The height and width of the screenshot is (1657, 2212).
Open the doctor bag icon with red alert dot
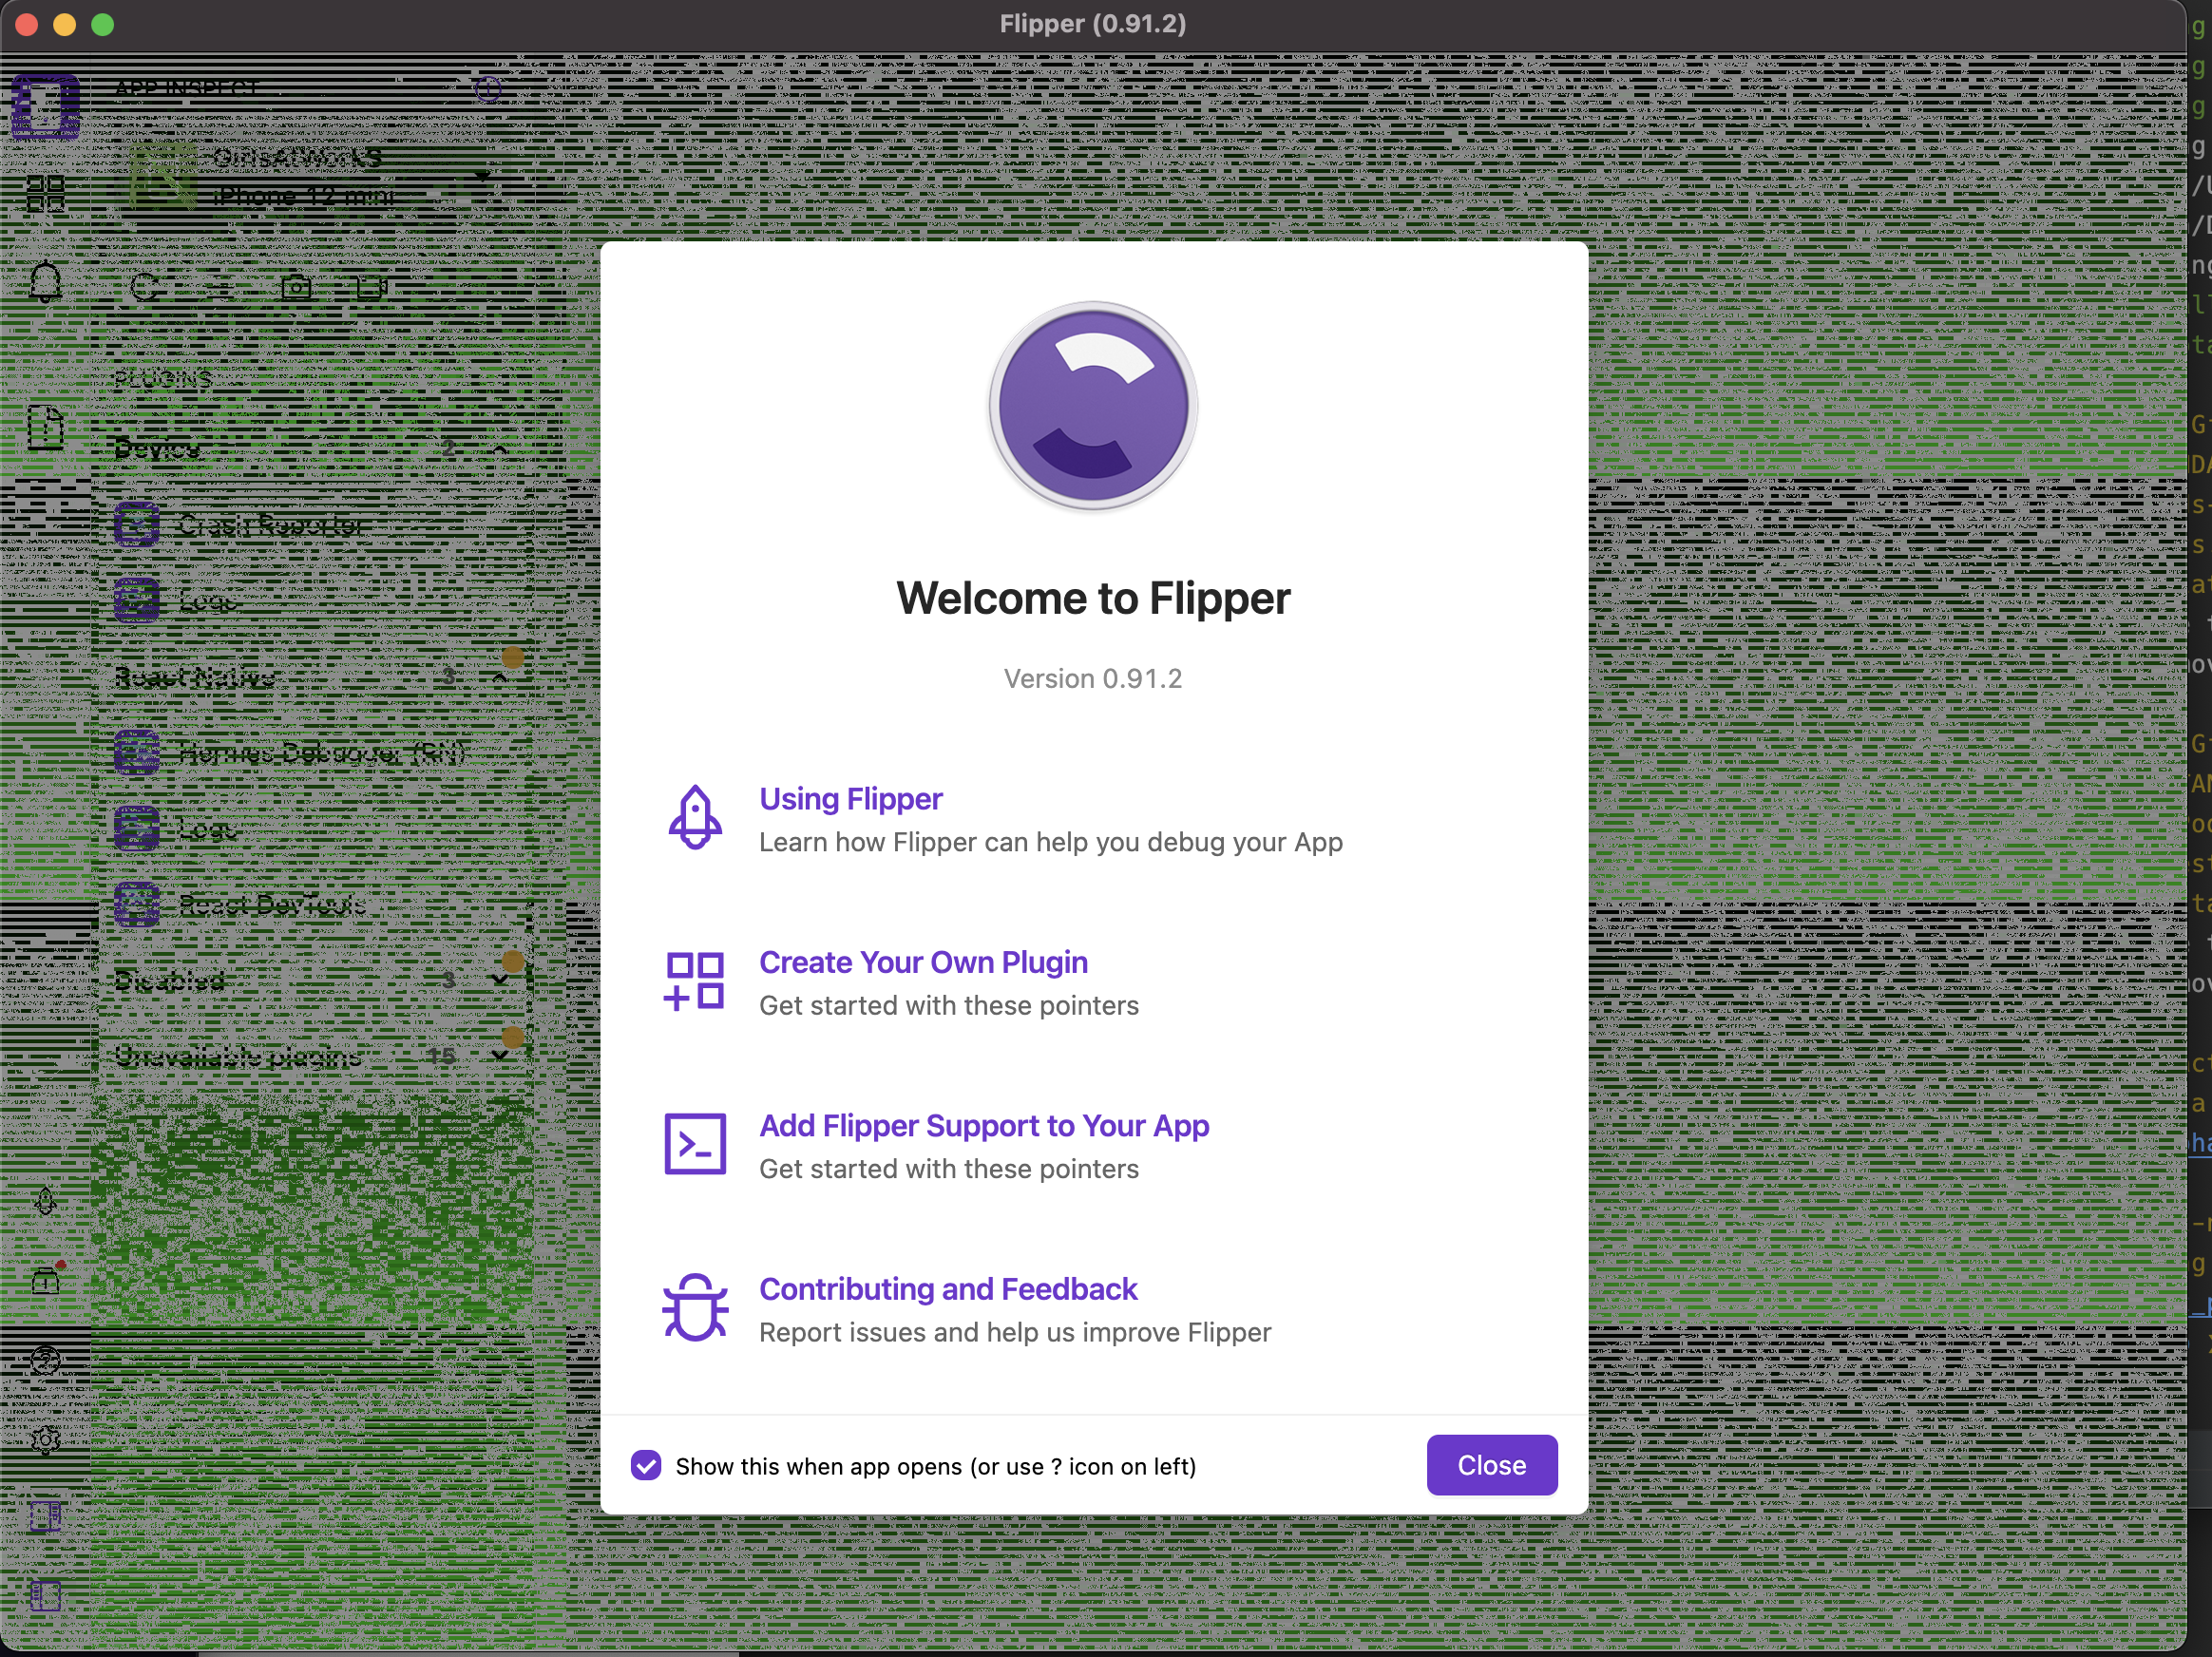coord(45,1282)
